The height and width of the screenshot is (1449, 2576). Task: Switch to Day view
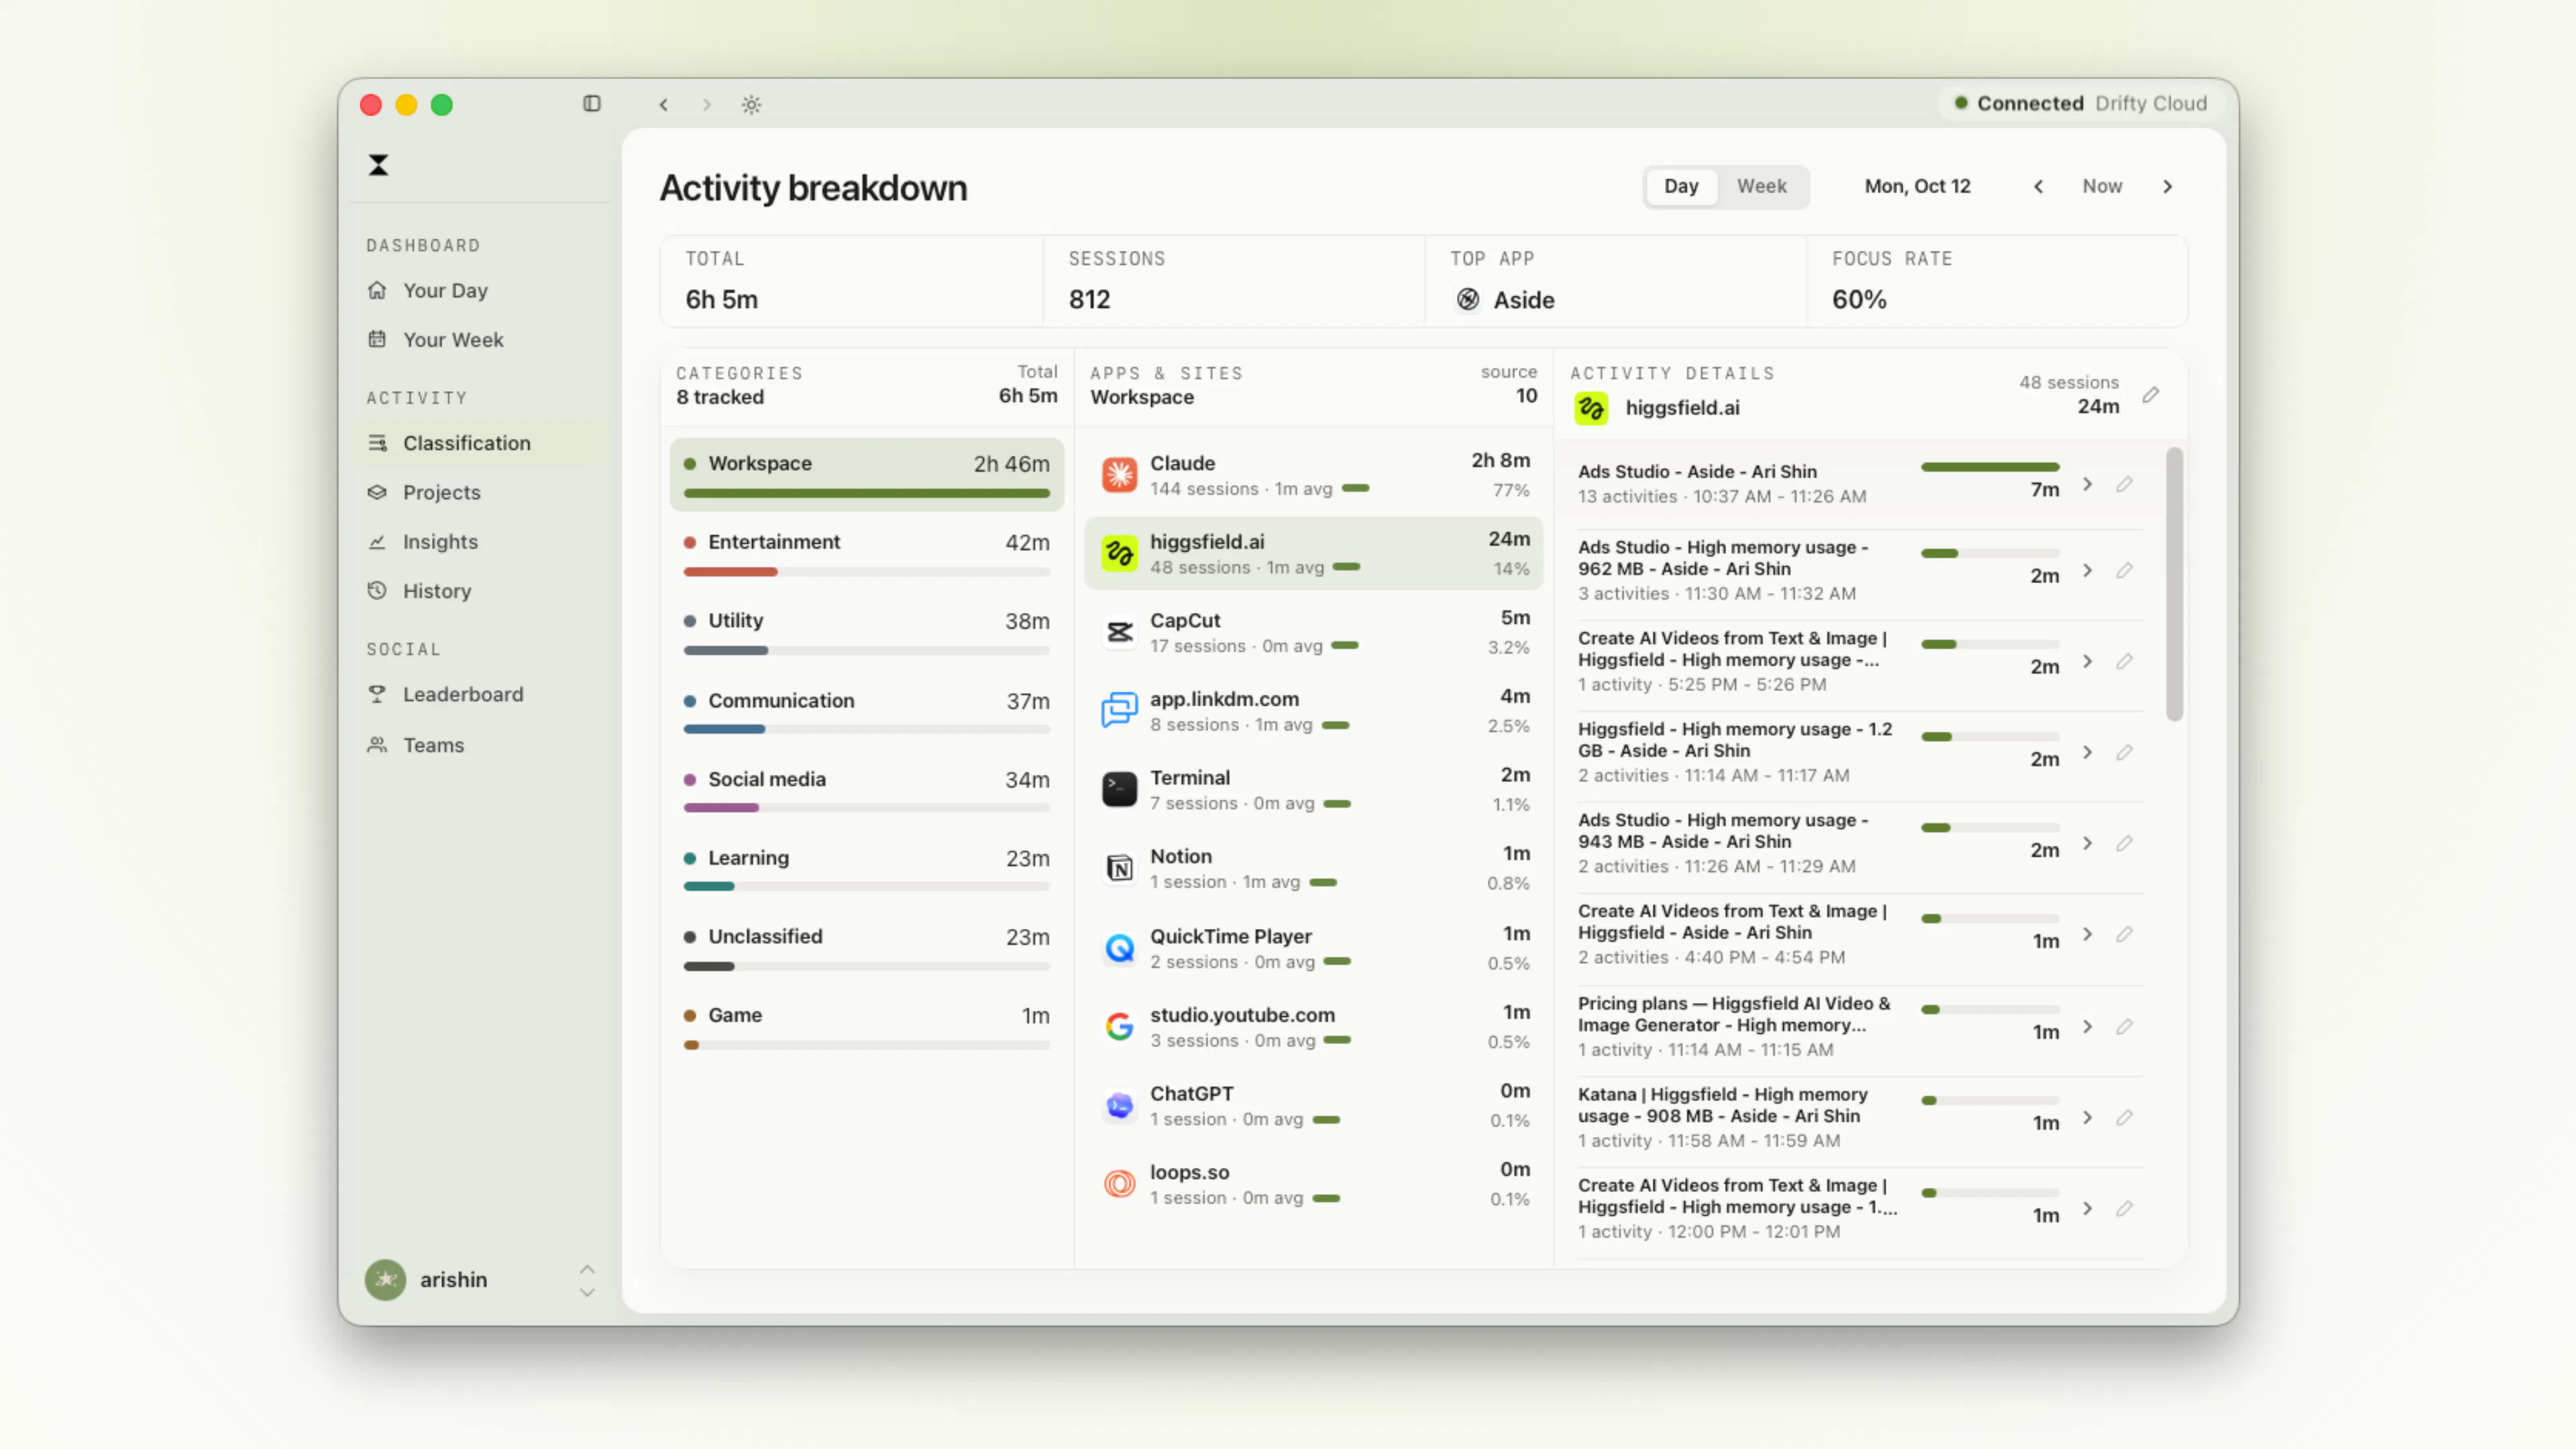pyautogui.click(x=1681, y=186)
